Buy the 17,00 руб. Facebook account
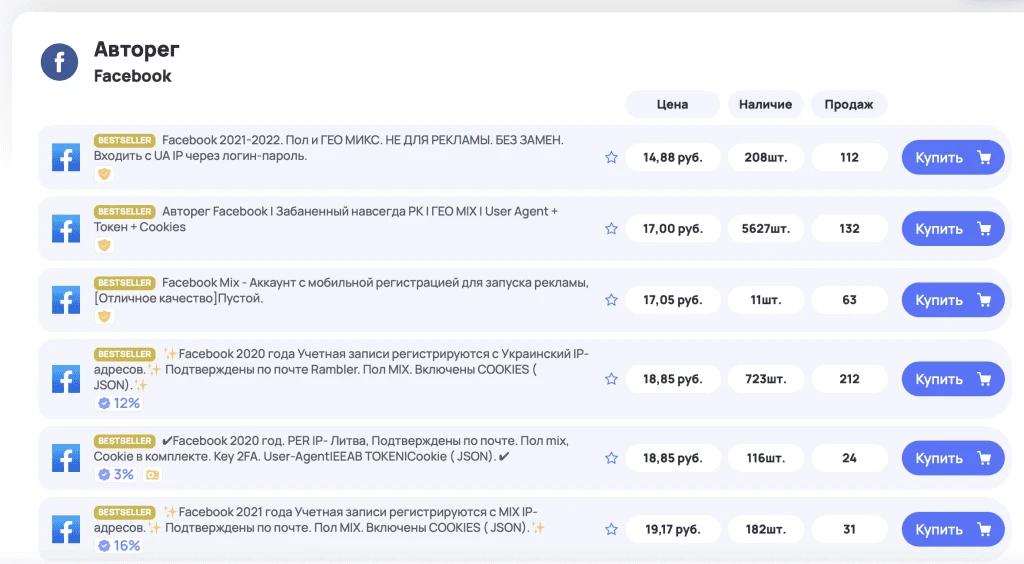The image size is (1024, 564). 953,228
